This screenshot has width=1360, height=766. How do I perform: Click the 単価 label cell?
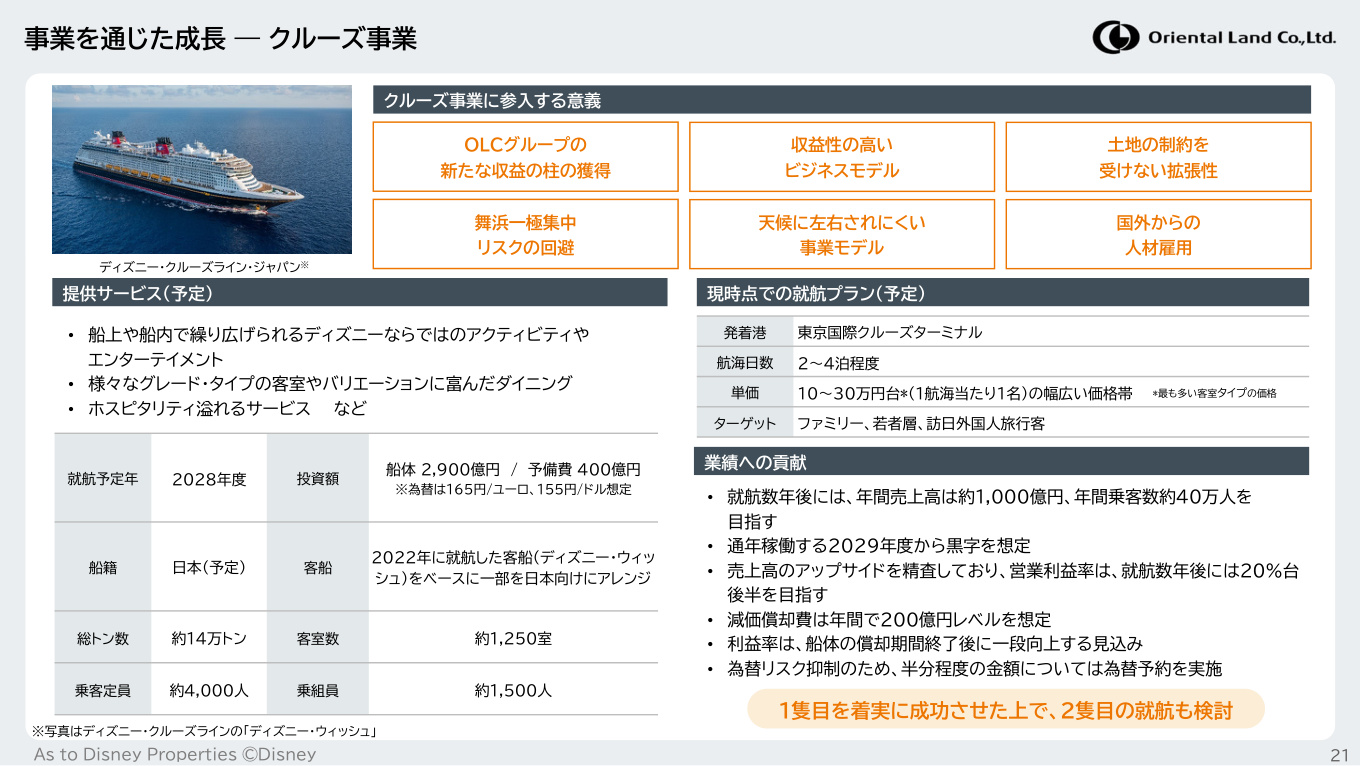pos(745,393)
